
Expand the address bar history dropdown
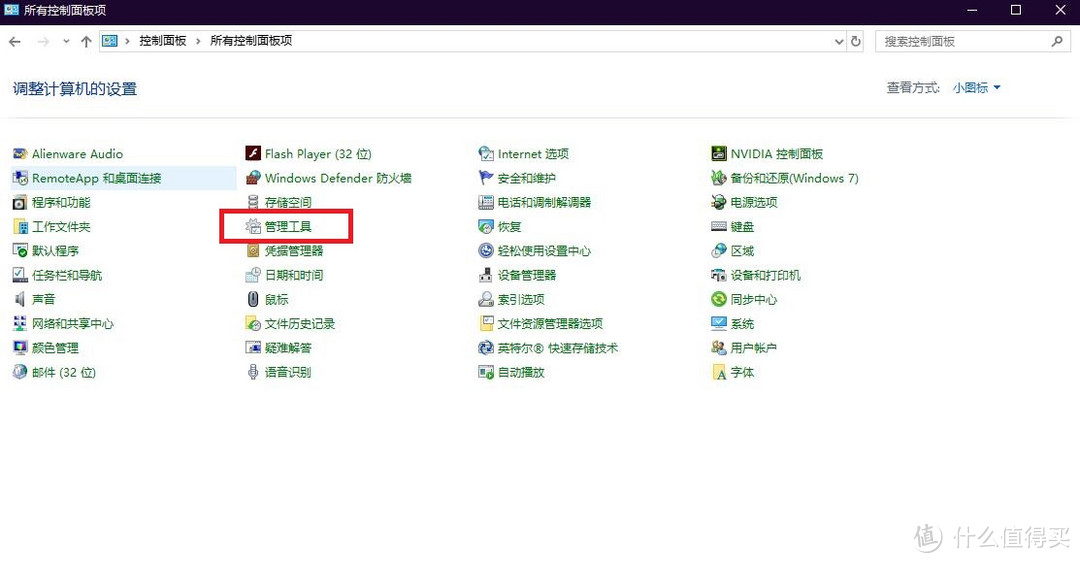(839, 42)
